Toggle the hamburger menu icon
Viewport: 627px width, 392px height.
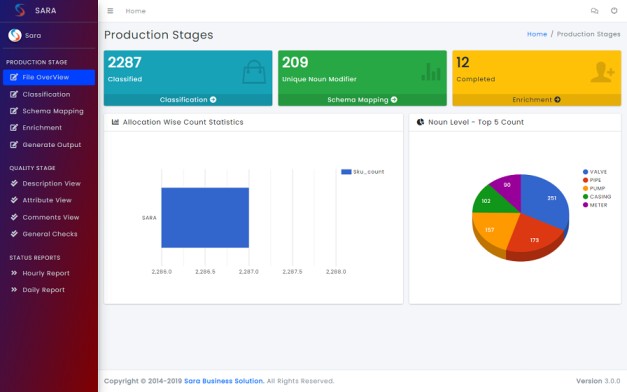(x=110, y=11)
